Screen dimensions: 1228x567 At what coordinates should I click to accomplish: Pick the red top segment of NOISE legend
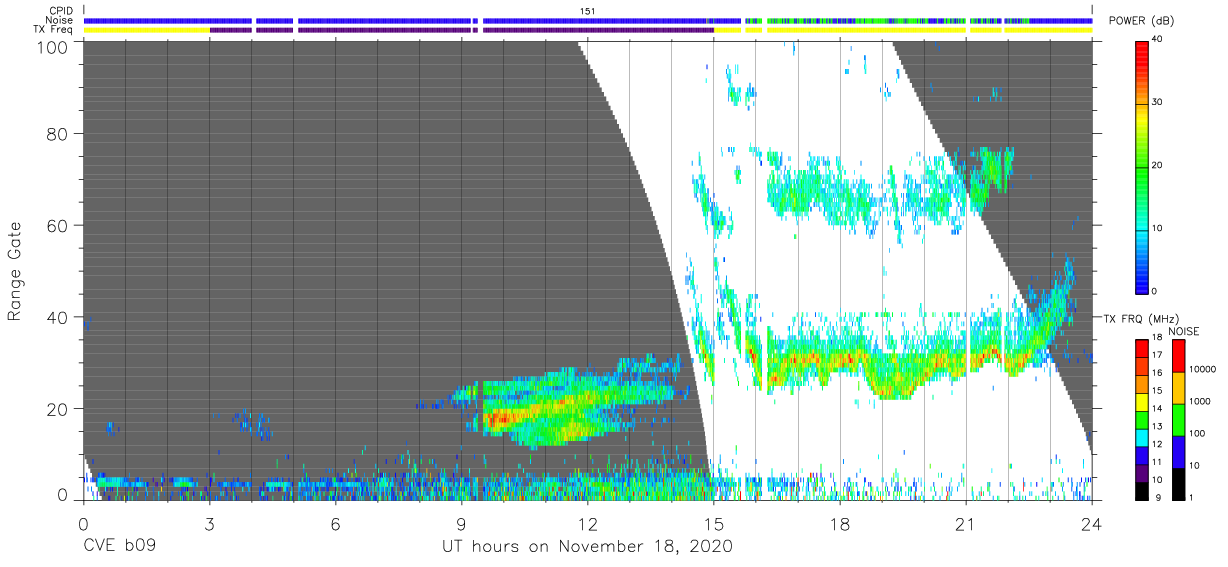[1177, 356]
